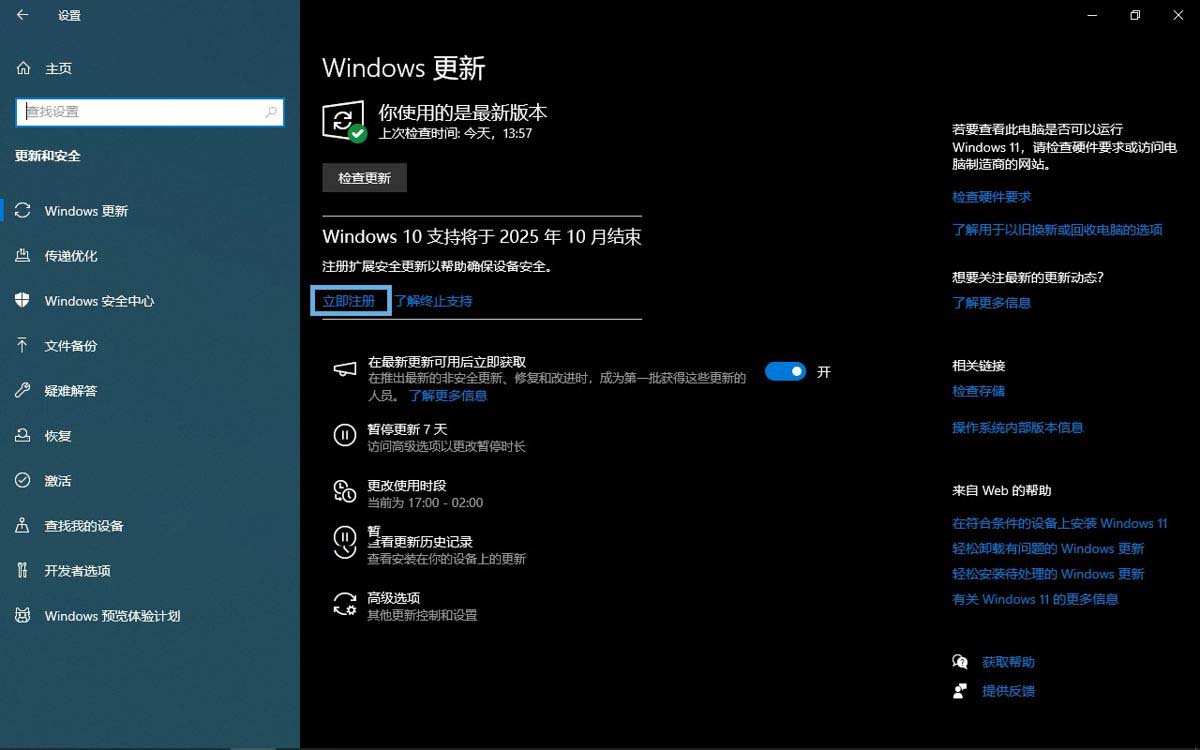Open the 检查硬件要求 link
1200x750 pixels.
[992, 197]
